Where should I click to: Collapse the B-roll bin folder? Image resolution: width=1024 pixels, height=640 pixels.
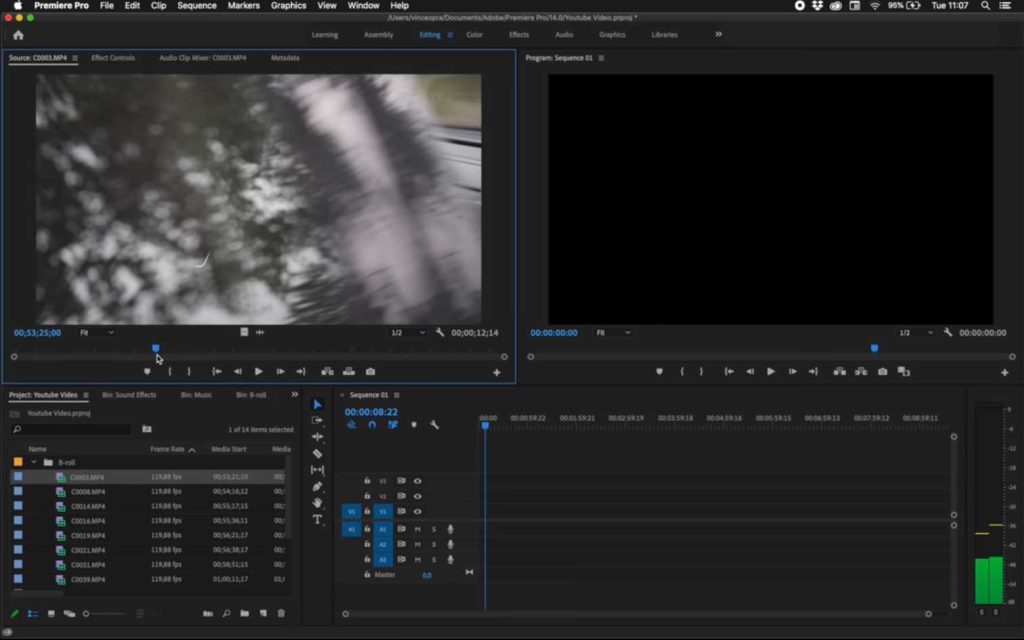(34, 462)
